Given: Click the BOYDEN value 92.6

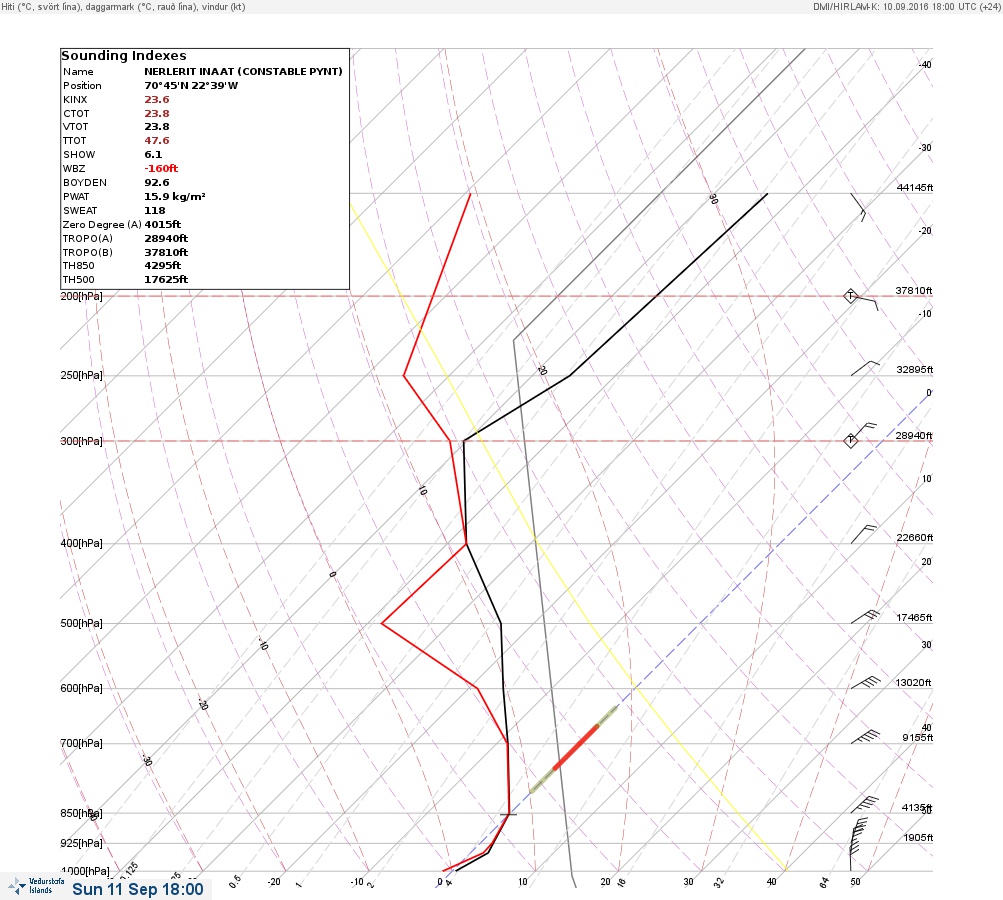Looking at the screenshot, I should [x=157, y=183].
